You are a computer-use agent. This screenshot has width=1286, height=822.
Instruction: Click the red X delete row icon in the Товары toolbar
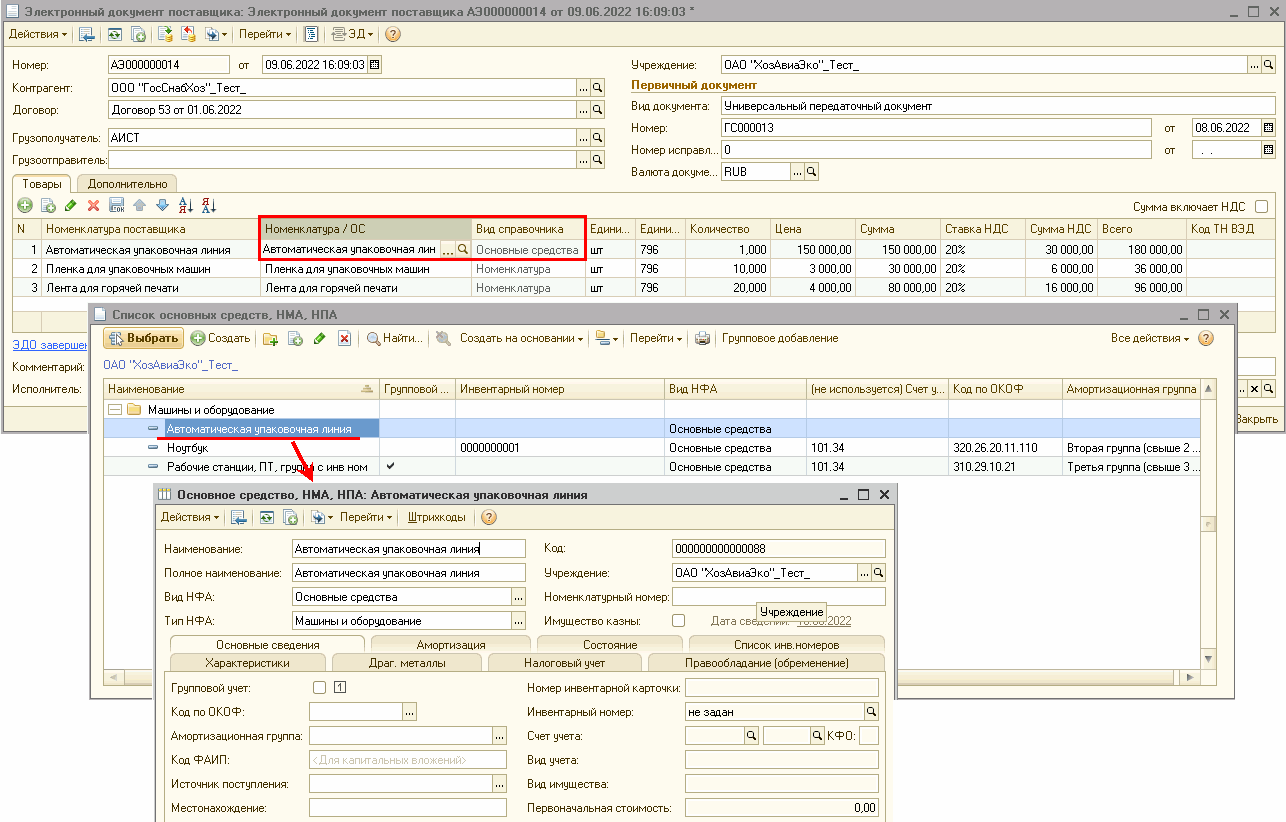(x=94, y=205)
